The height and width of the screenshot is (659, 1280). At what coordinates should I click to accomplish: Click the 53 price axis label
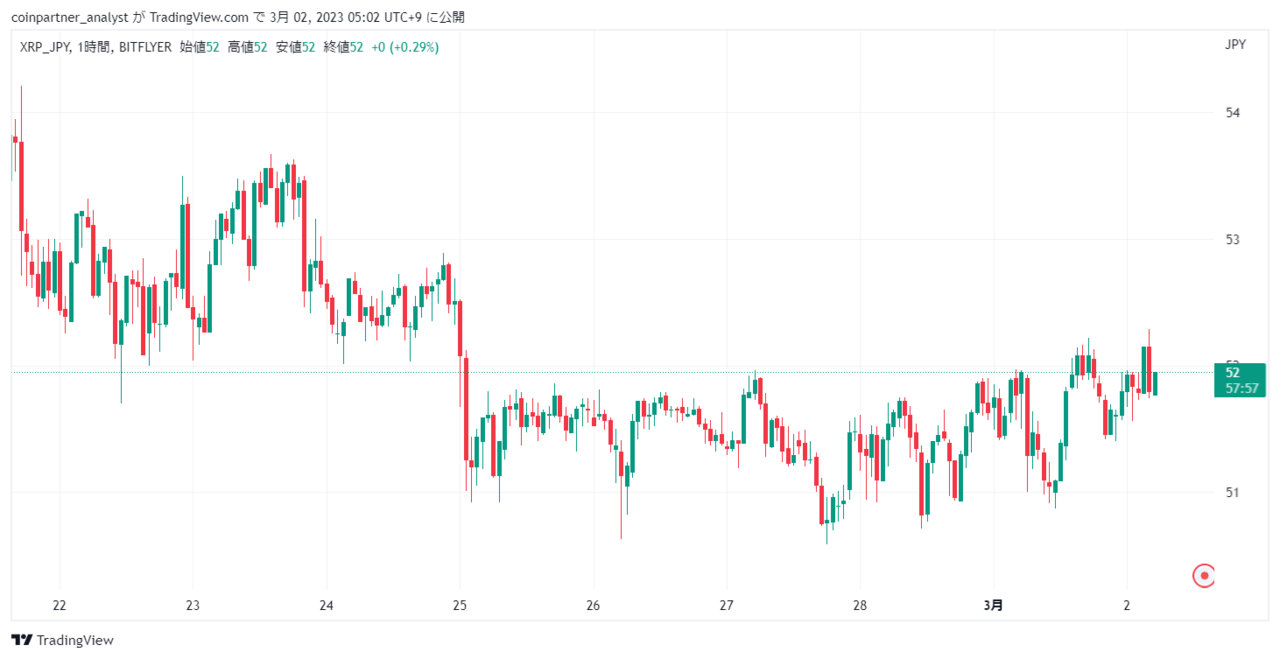click(1232, 239)
